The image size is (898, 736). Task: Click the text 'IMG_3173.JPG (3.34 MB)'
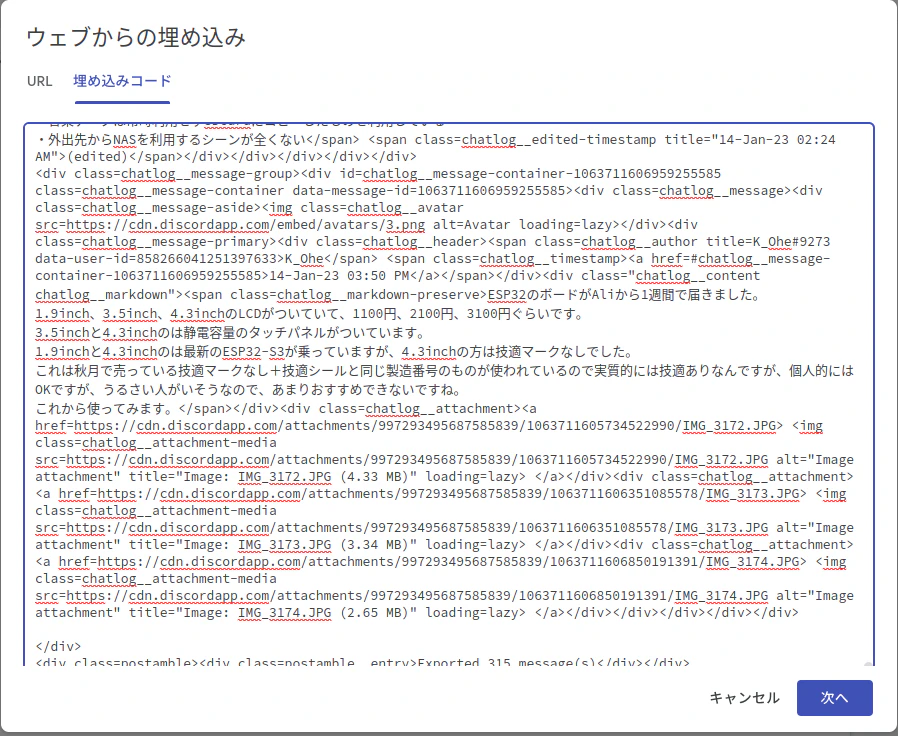[x=322, y=544]
